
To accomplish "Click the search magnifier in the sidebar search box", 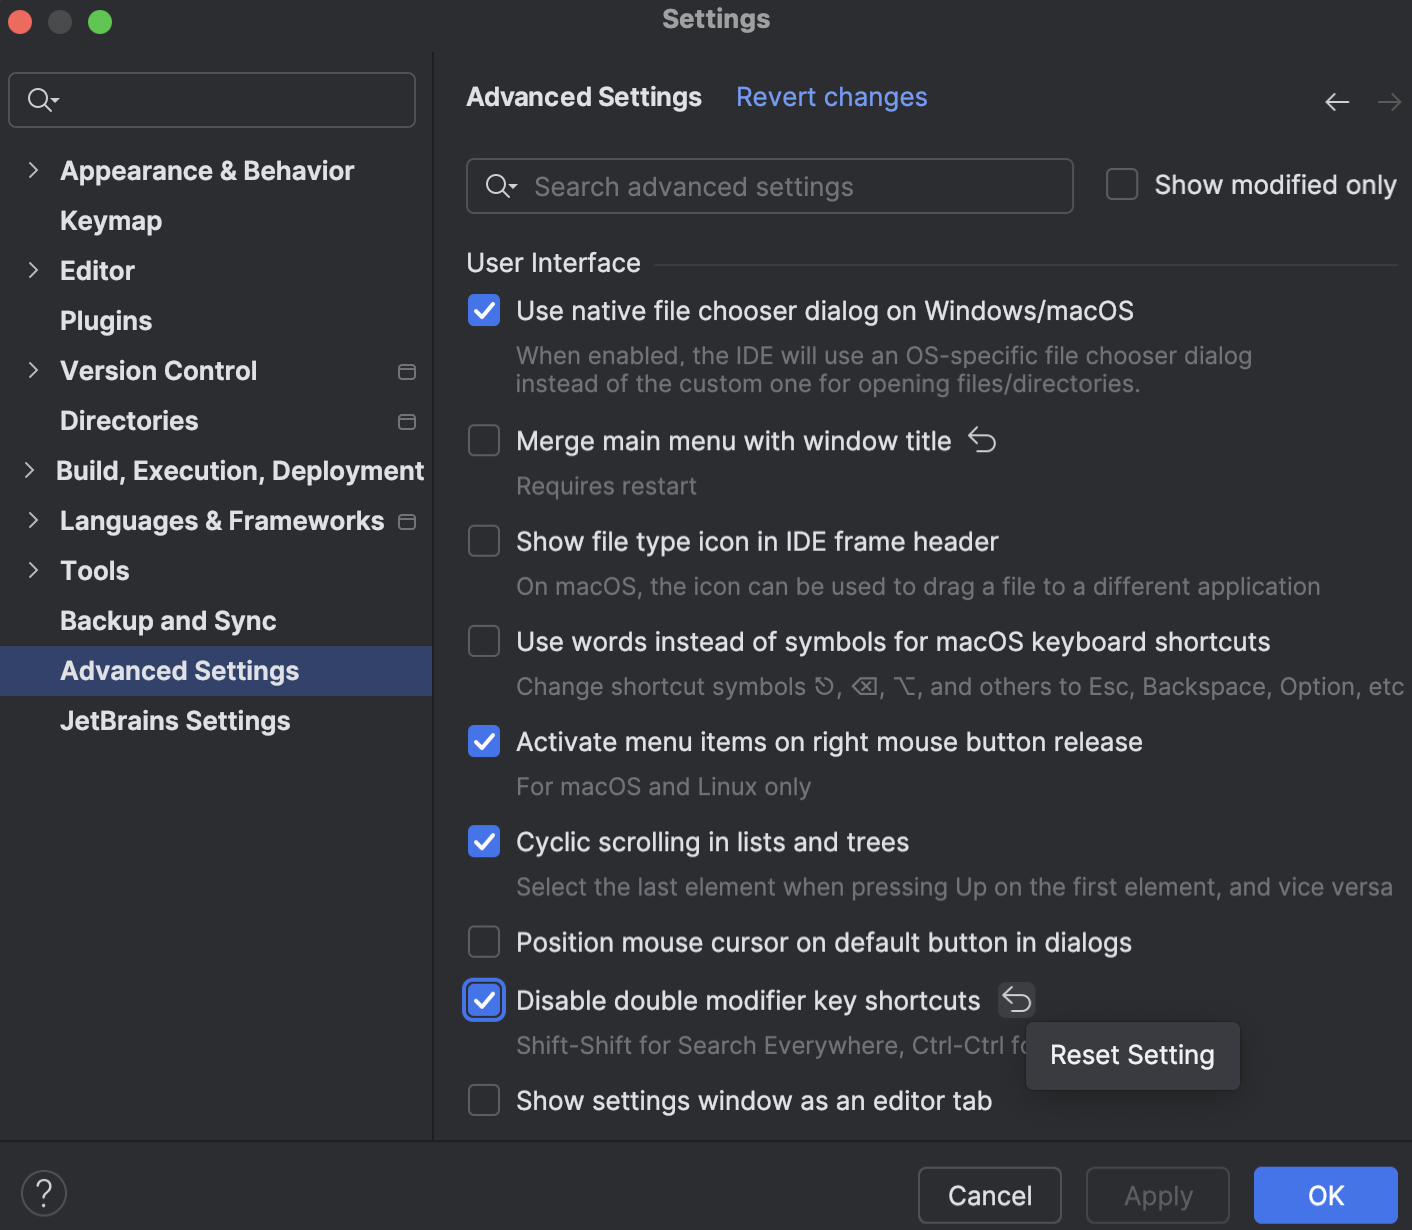I will [x=40, y=99].
